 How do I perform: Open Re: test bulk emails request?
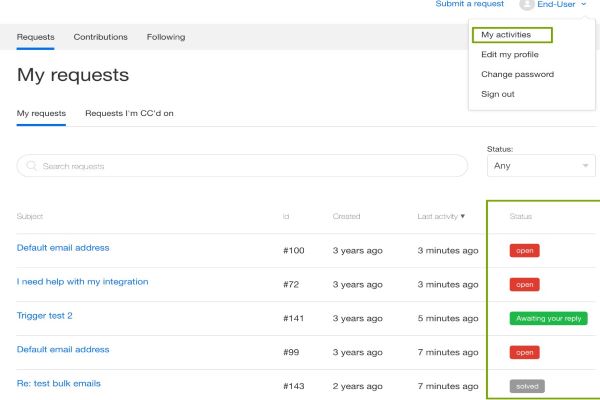click(59, 384)
